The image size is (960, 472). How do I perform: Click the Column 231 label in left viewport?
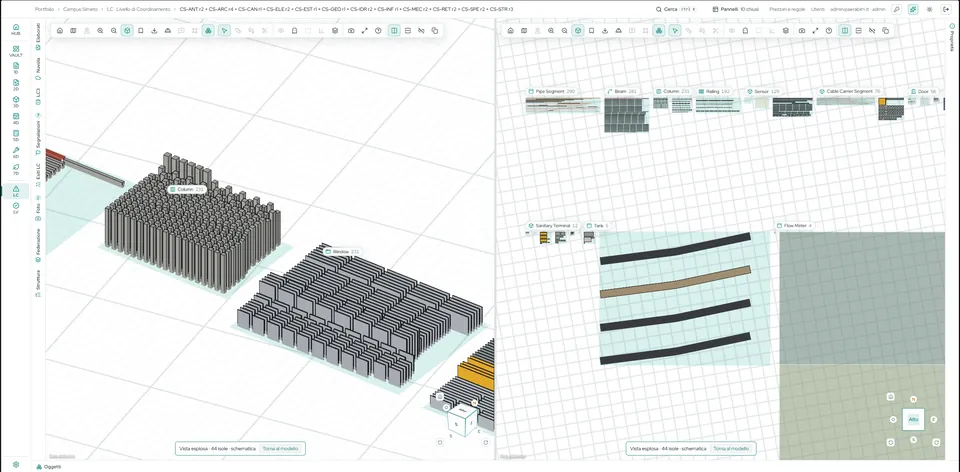click(187, 190)
